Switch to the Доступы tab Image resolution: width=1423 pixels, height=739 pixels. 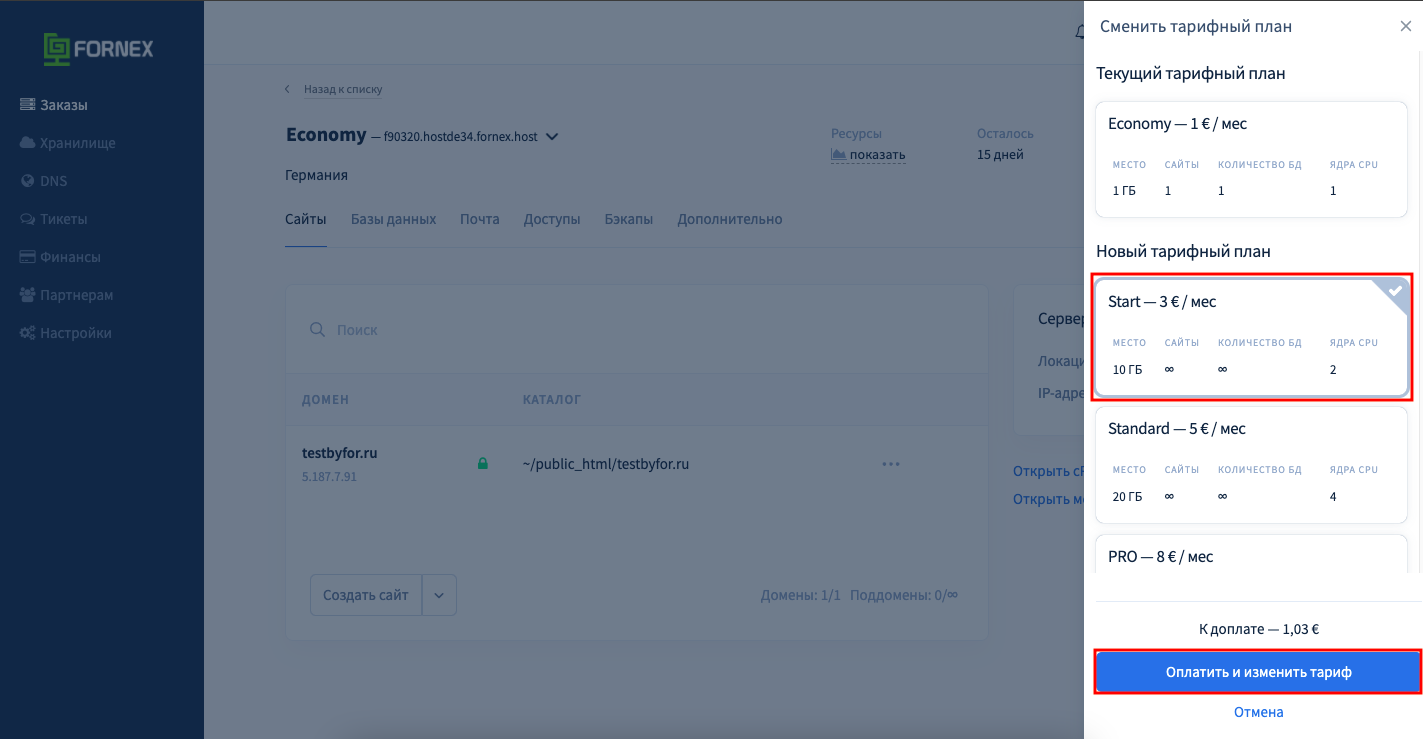point(552,219)
